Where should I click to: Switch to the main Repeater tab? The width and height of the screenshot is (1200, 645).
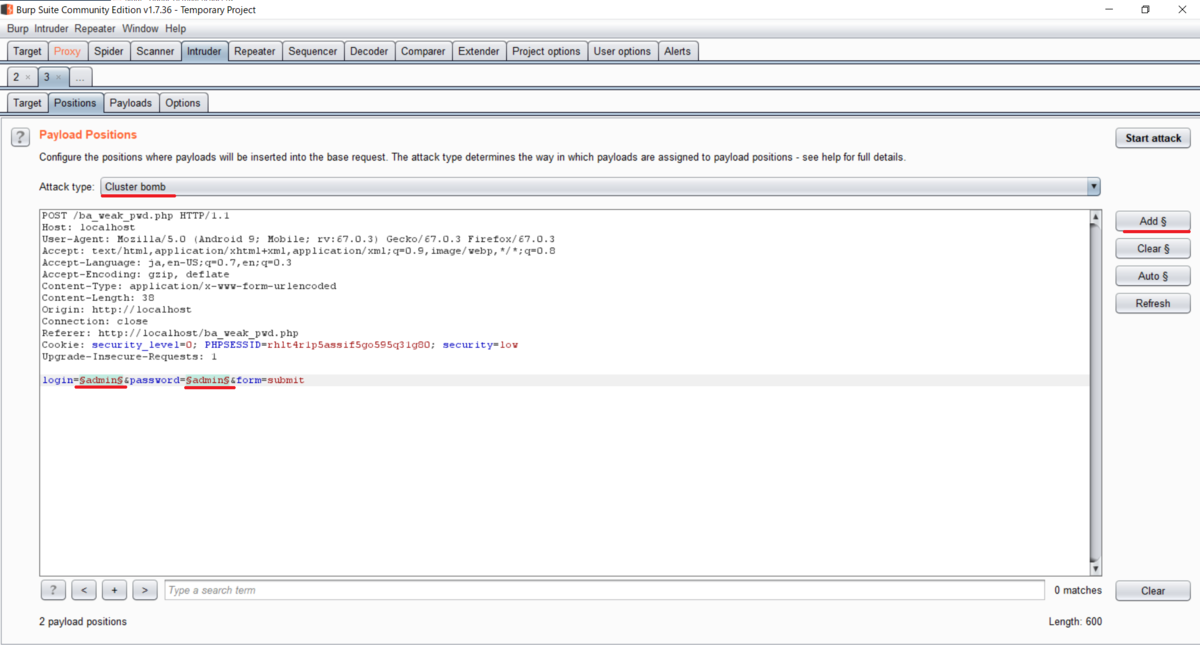tap(255, 51)
